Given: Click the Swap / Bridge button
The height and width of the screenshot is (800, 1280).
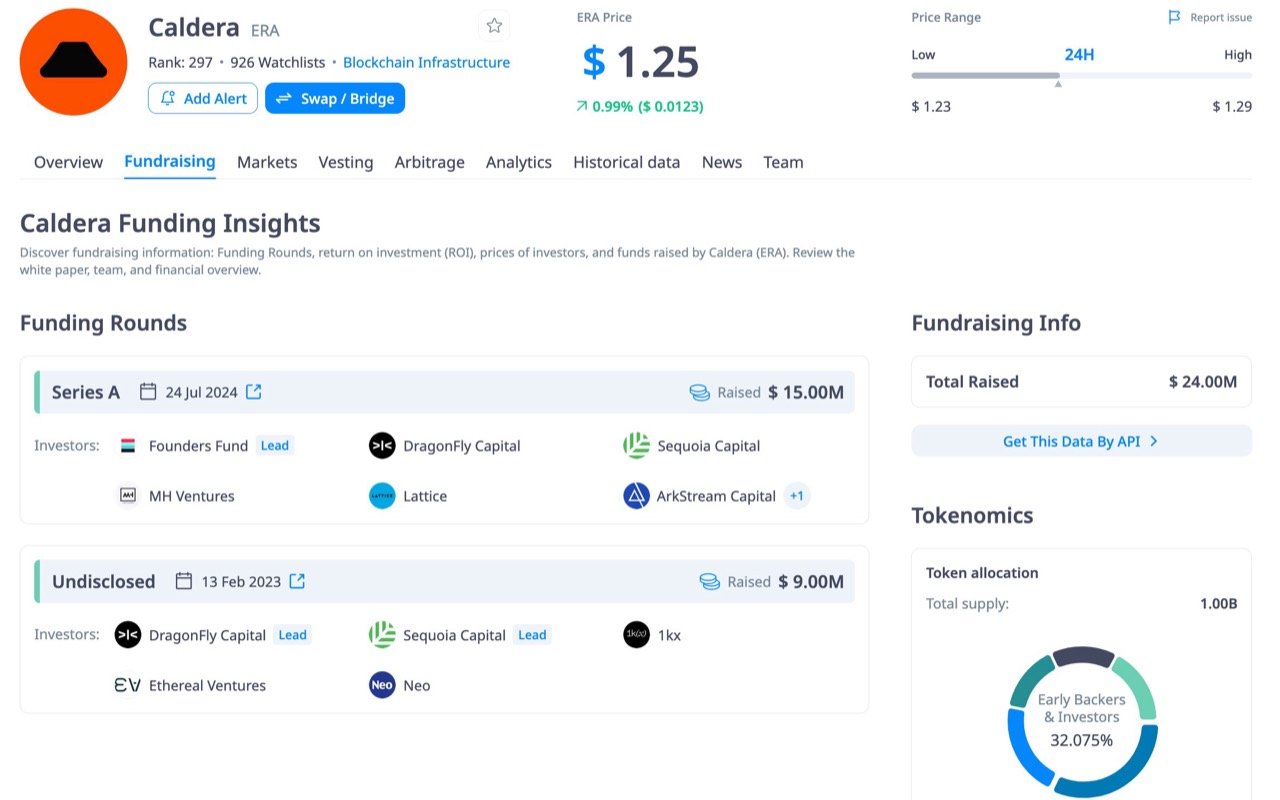Looking at the screenshot, I should pos(335,98).
